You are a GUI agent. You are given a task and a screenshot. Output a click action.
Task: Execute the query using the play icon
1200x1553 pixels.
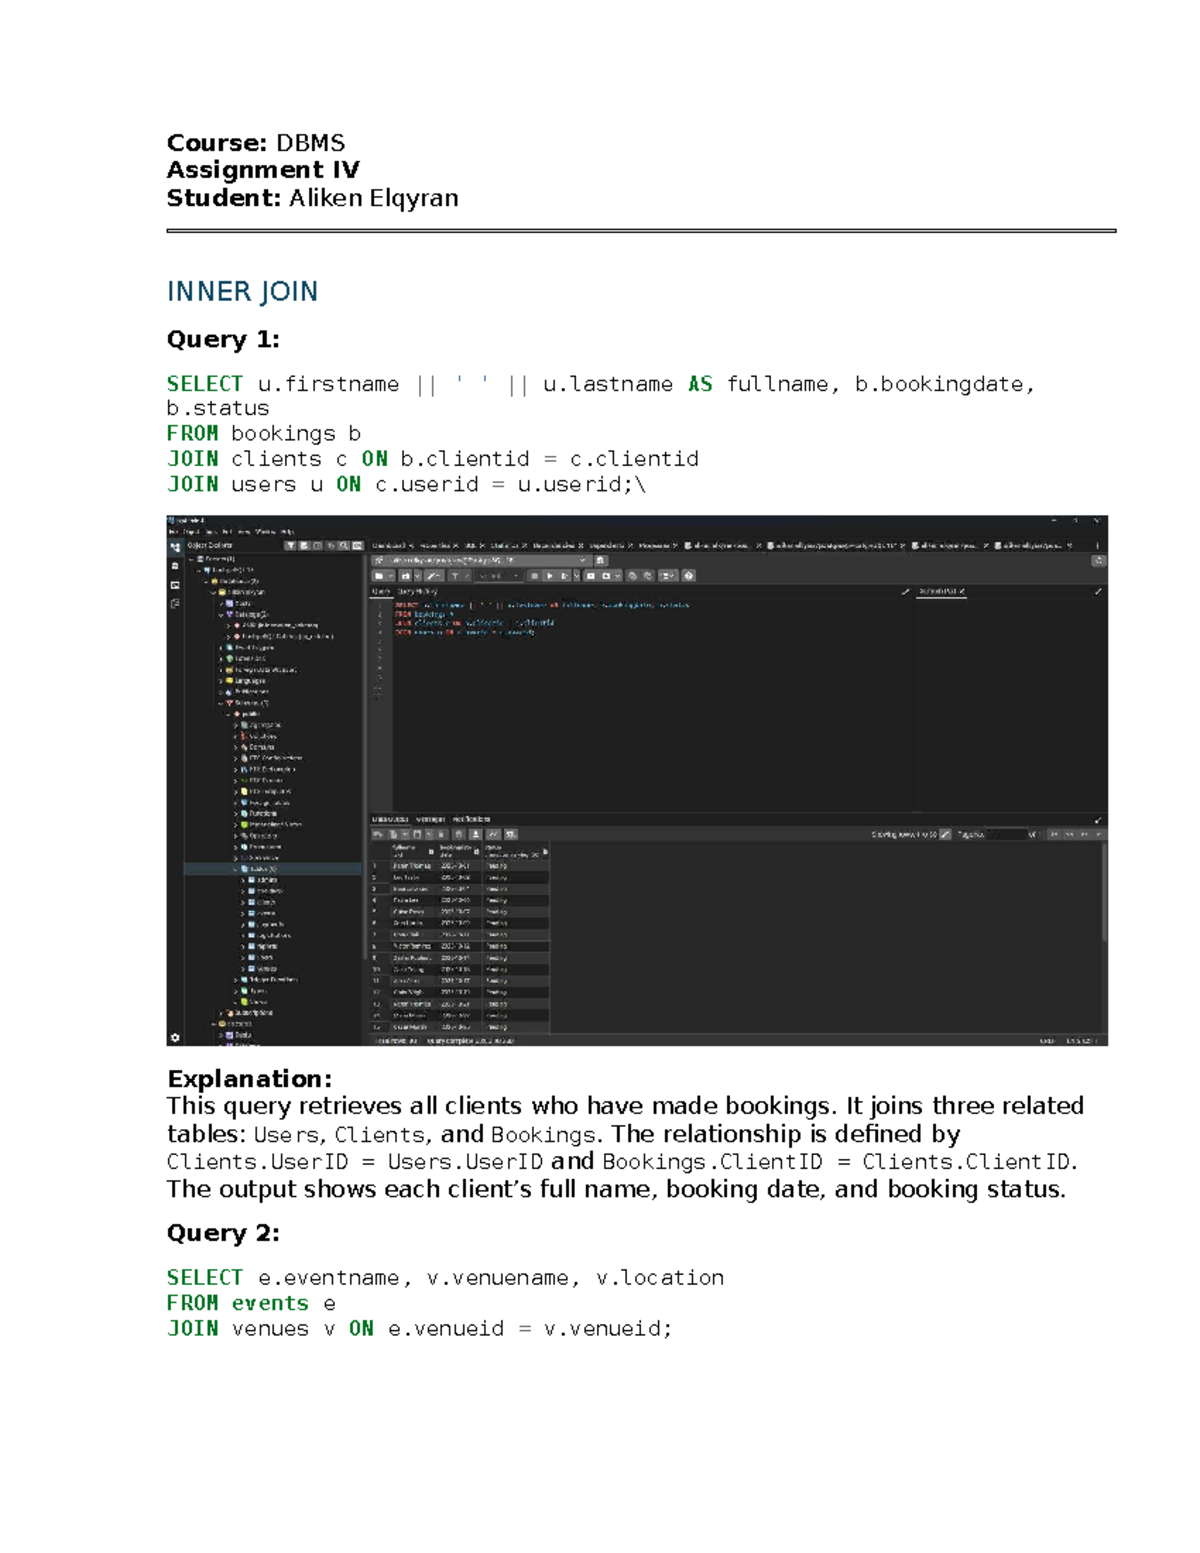[551, 575]
